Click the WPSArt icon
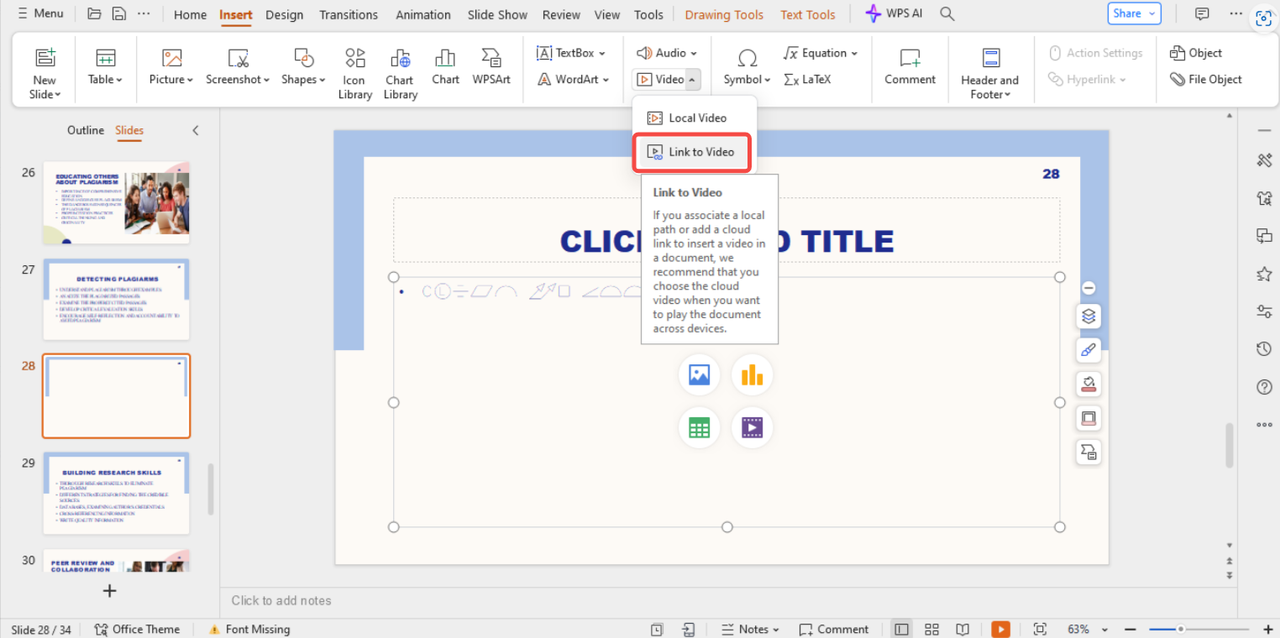Viewport: 1280px width, 638px height. (x=491, y=58)
